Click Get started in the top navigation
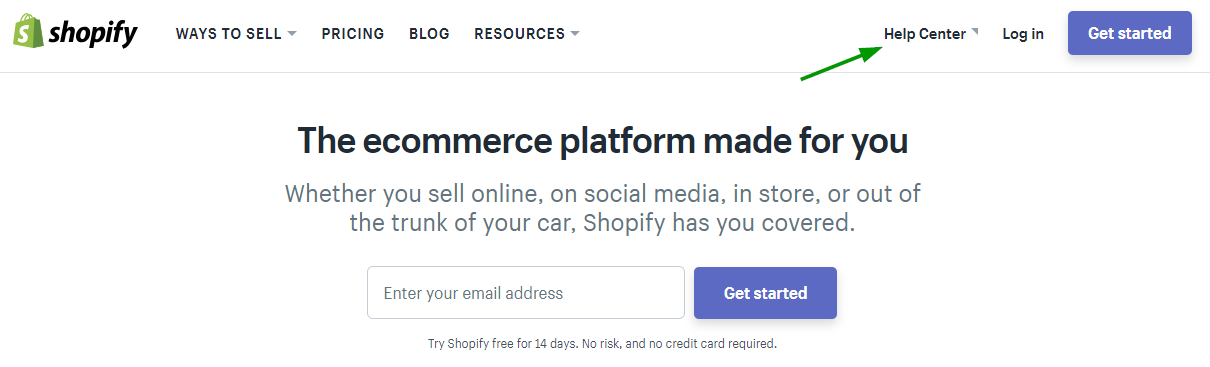The height and width of the screenshot is (367, 1210). click(1130, 33)
